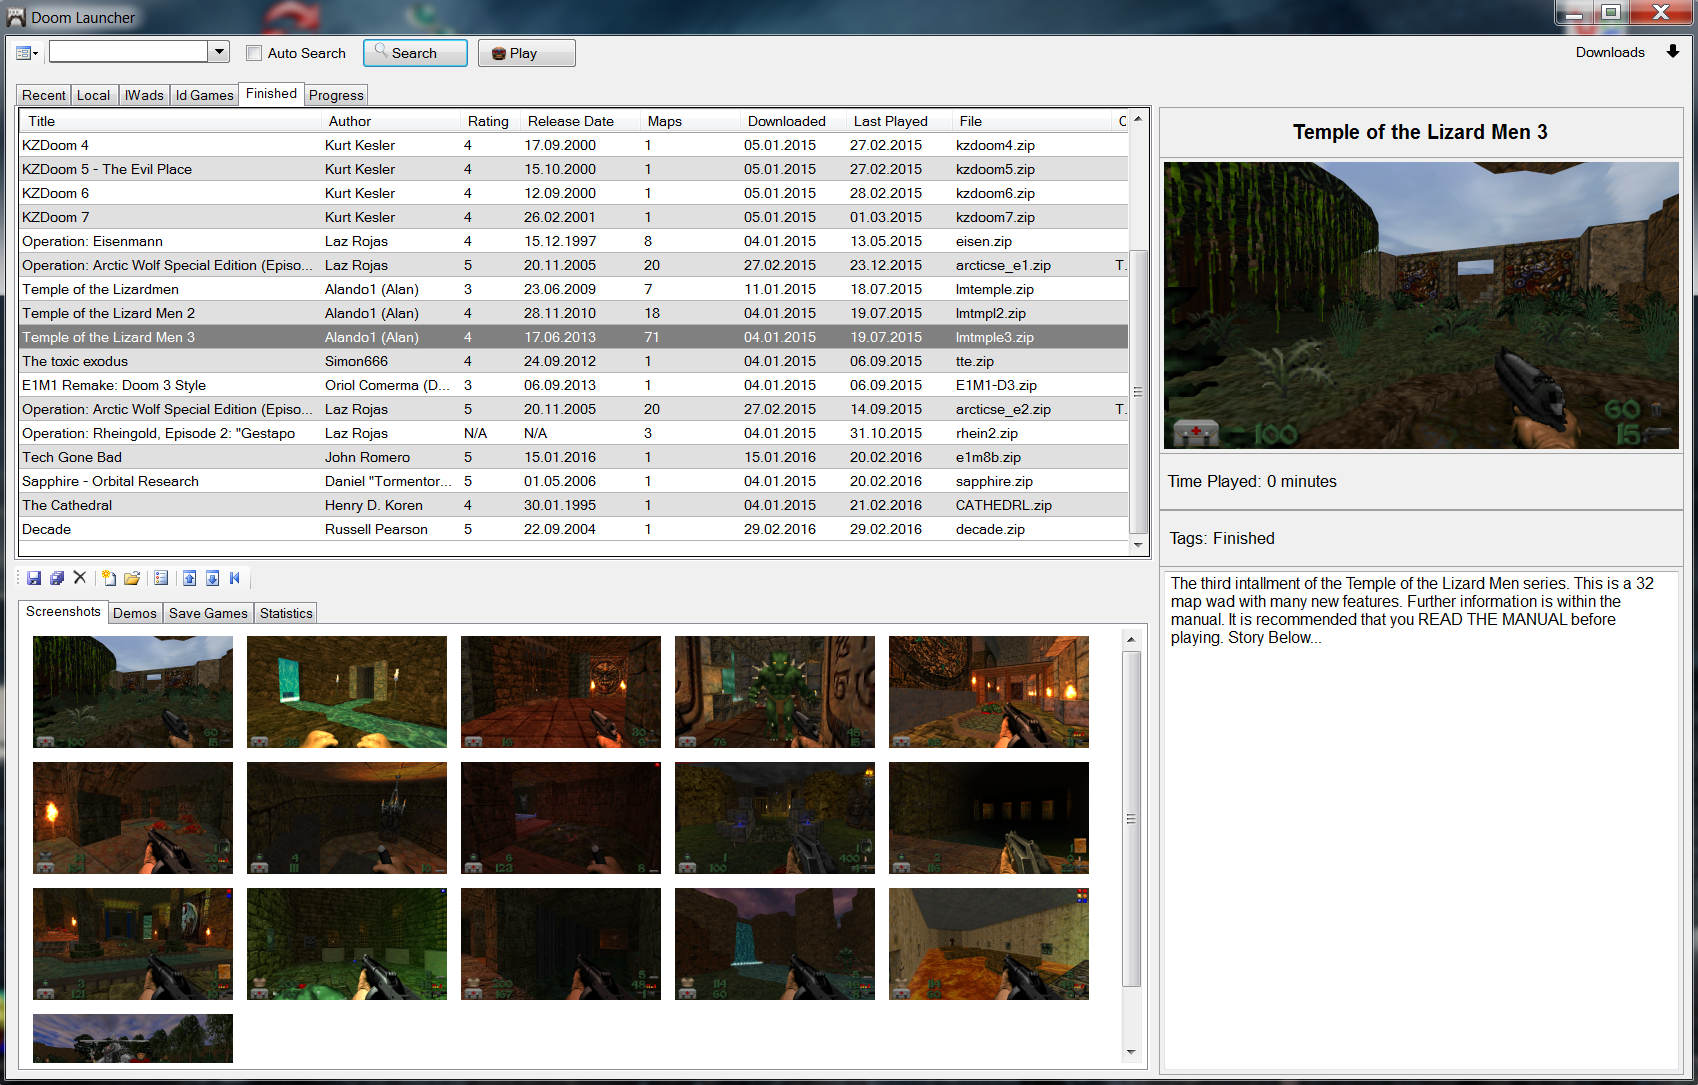Click the save (floppy disk) icon
The image size is (1698, 1085).
pyautogui.click(x=34, y=578)
